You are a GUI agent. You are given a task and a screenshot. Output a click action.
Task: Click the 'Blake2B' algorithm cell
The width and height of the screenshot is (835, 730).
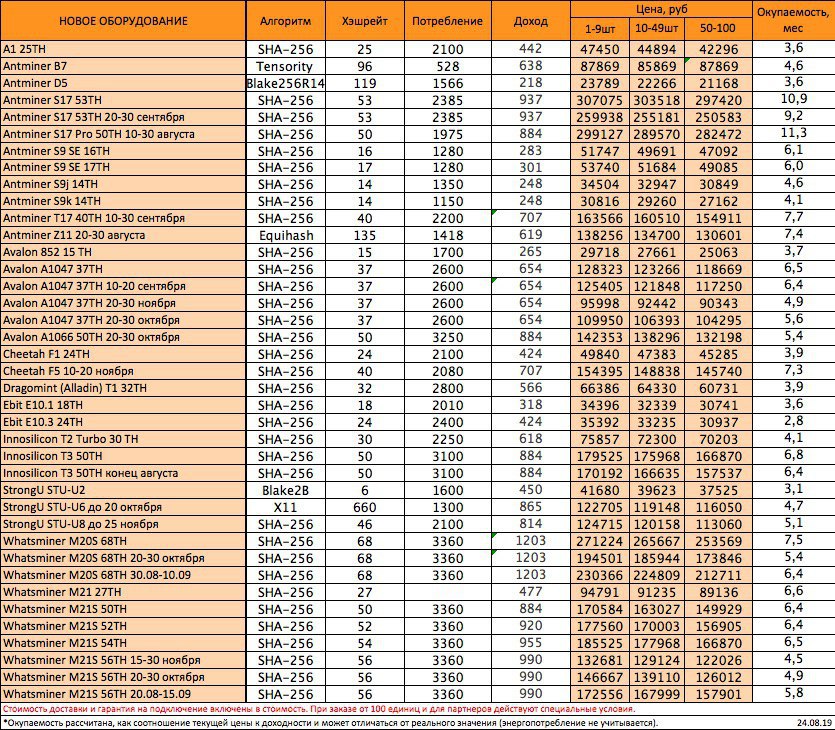285,490
